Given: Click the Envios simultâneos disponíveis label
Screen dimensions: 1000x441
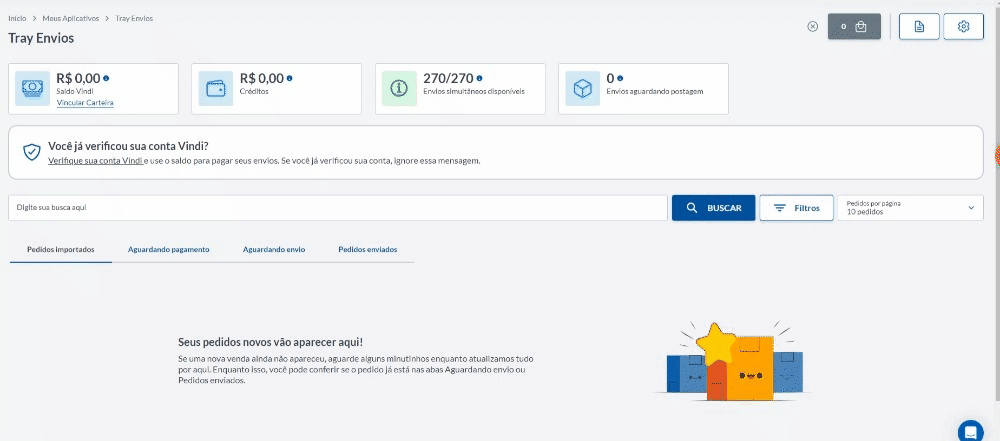Looking at the screenshot, I should pyautogui.click(x=474, y=92).
